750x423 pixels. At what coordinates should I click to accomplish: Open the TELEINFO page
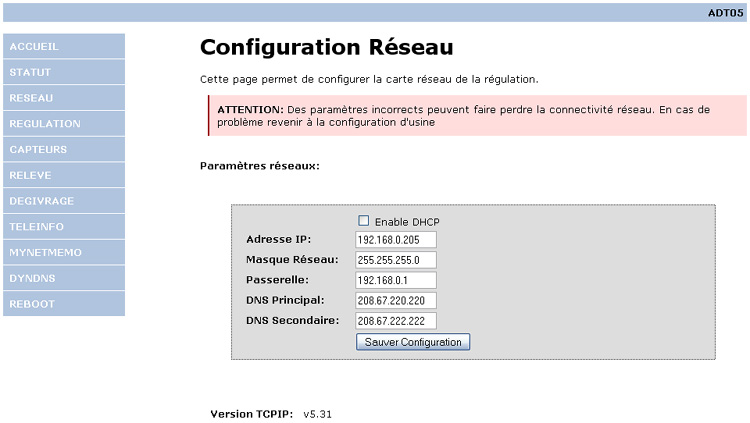coord(64,227)
